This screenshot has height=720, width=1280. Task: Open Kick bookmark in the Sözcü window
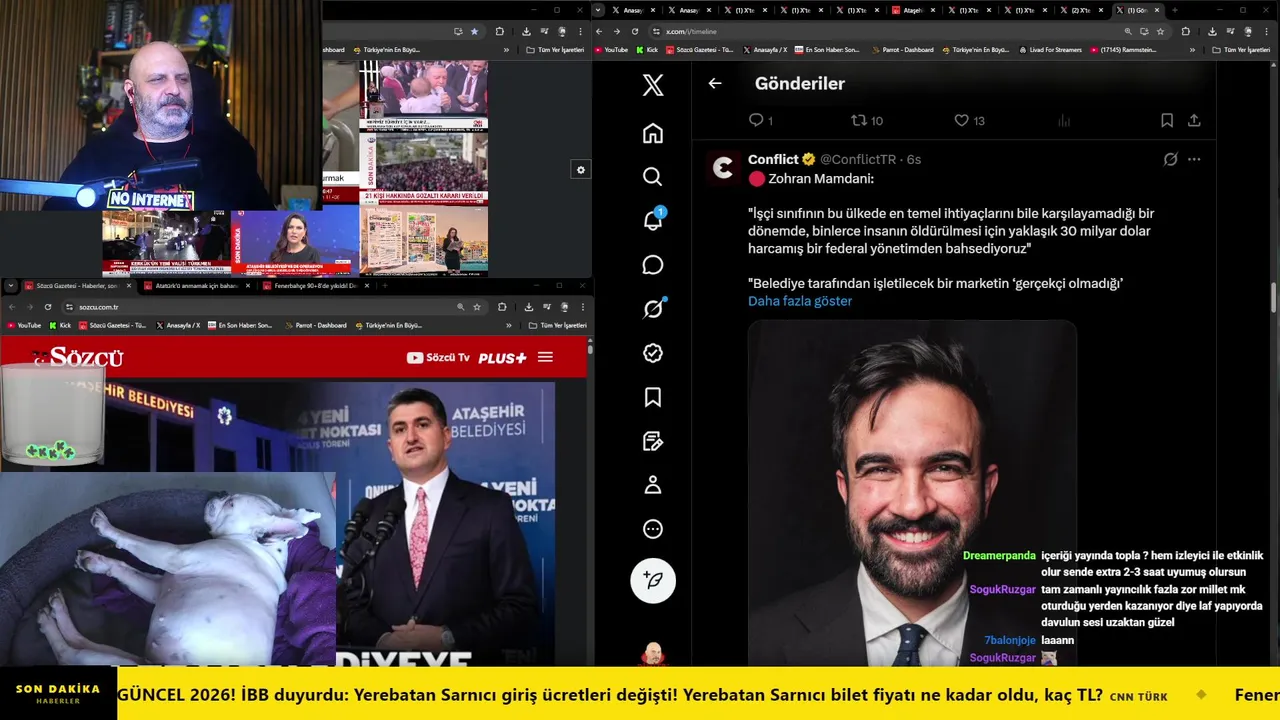[61, 325]
